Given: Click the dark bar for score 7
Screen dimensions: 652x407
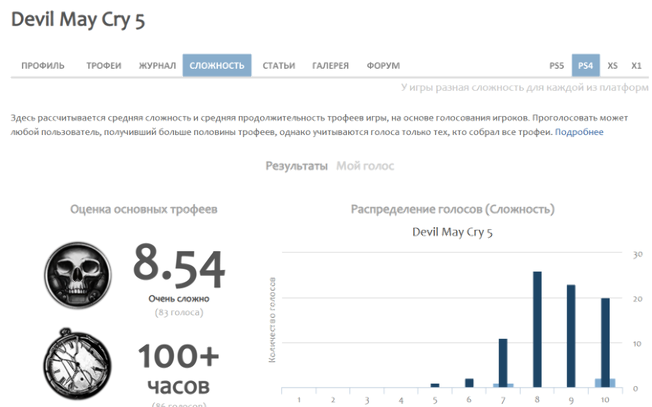Looking at the screenshot, I should pos(503,363).
